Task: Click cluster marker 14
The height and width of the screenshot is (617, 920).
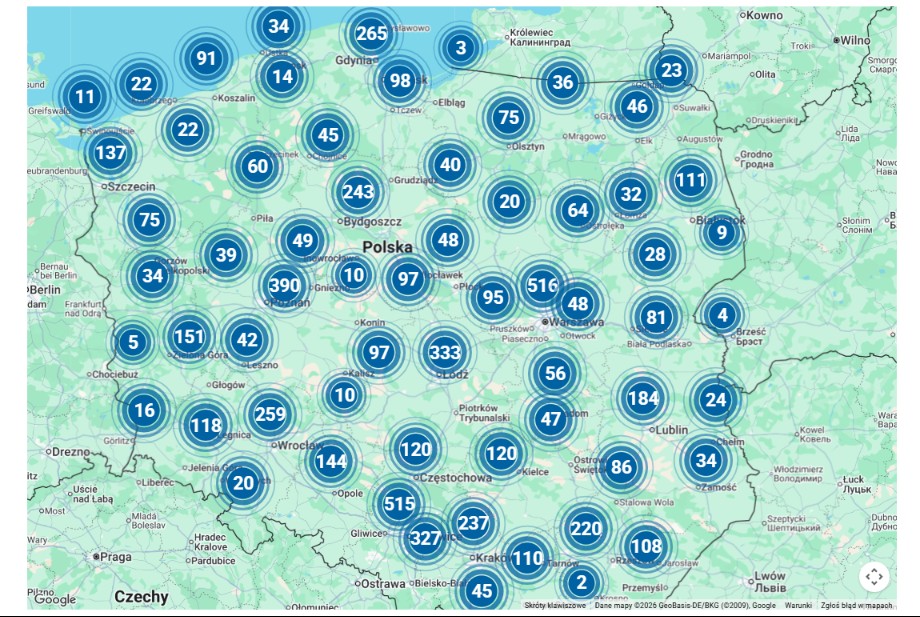Action: (282, 76)
